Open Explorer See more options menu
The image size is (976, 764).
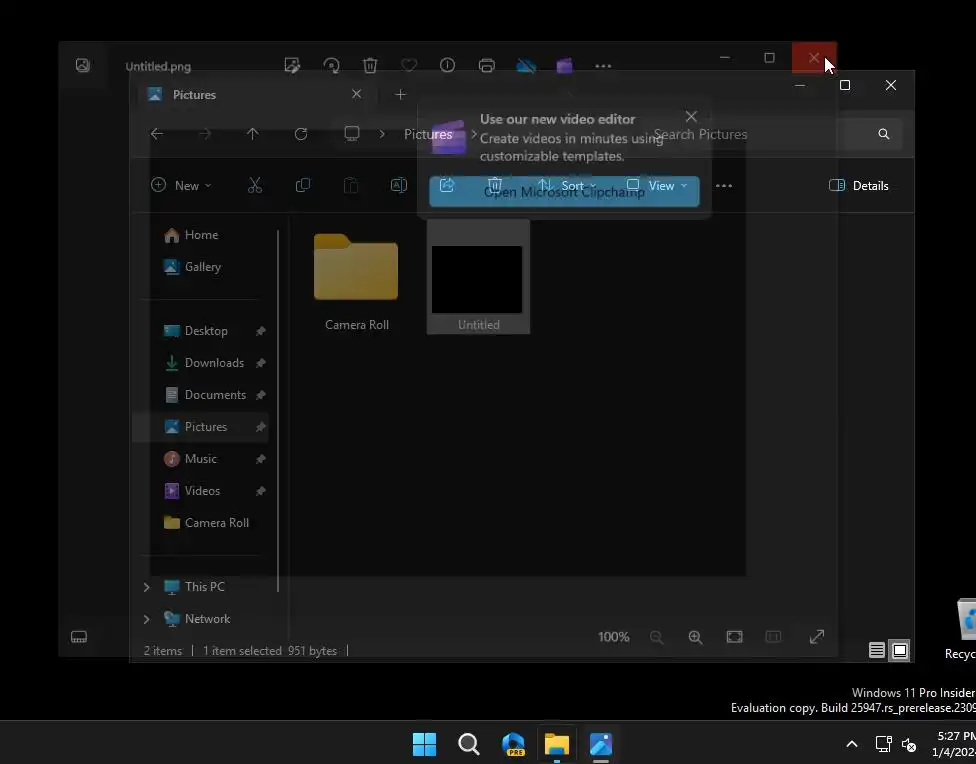(724, 186)
